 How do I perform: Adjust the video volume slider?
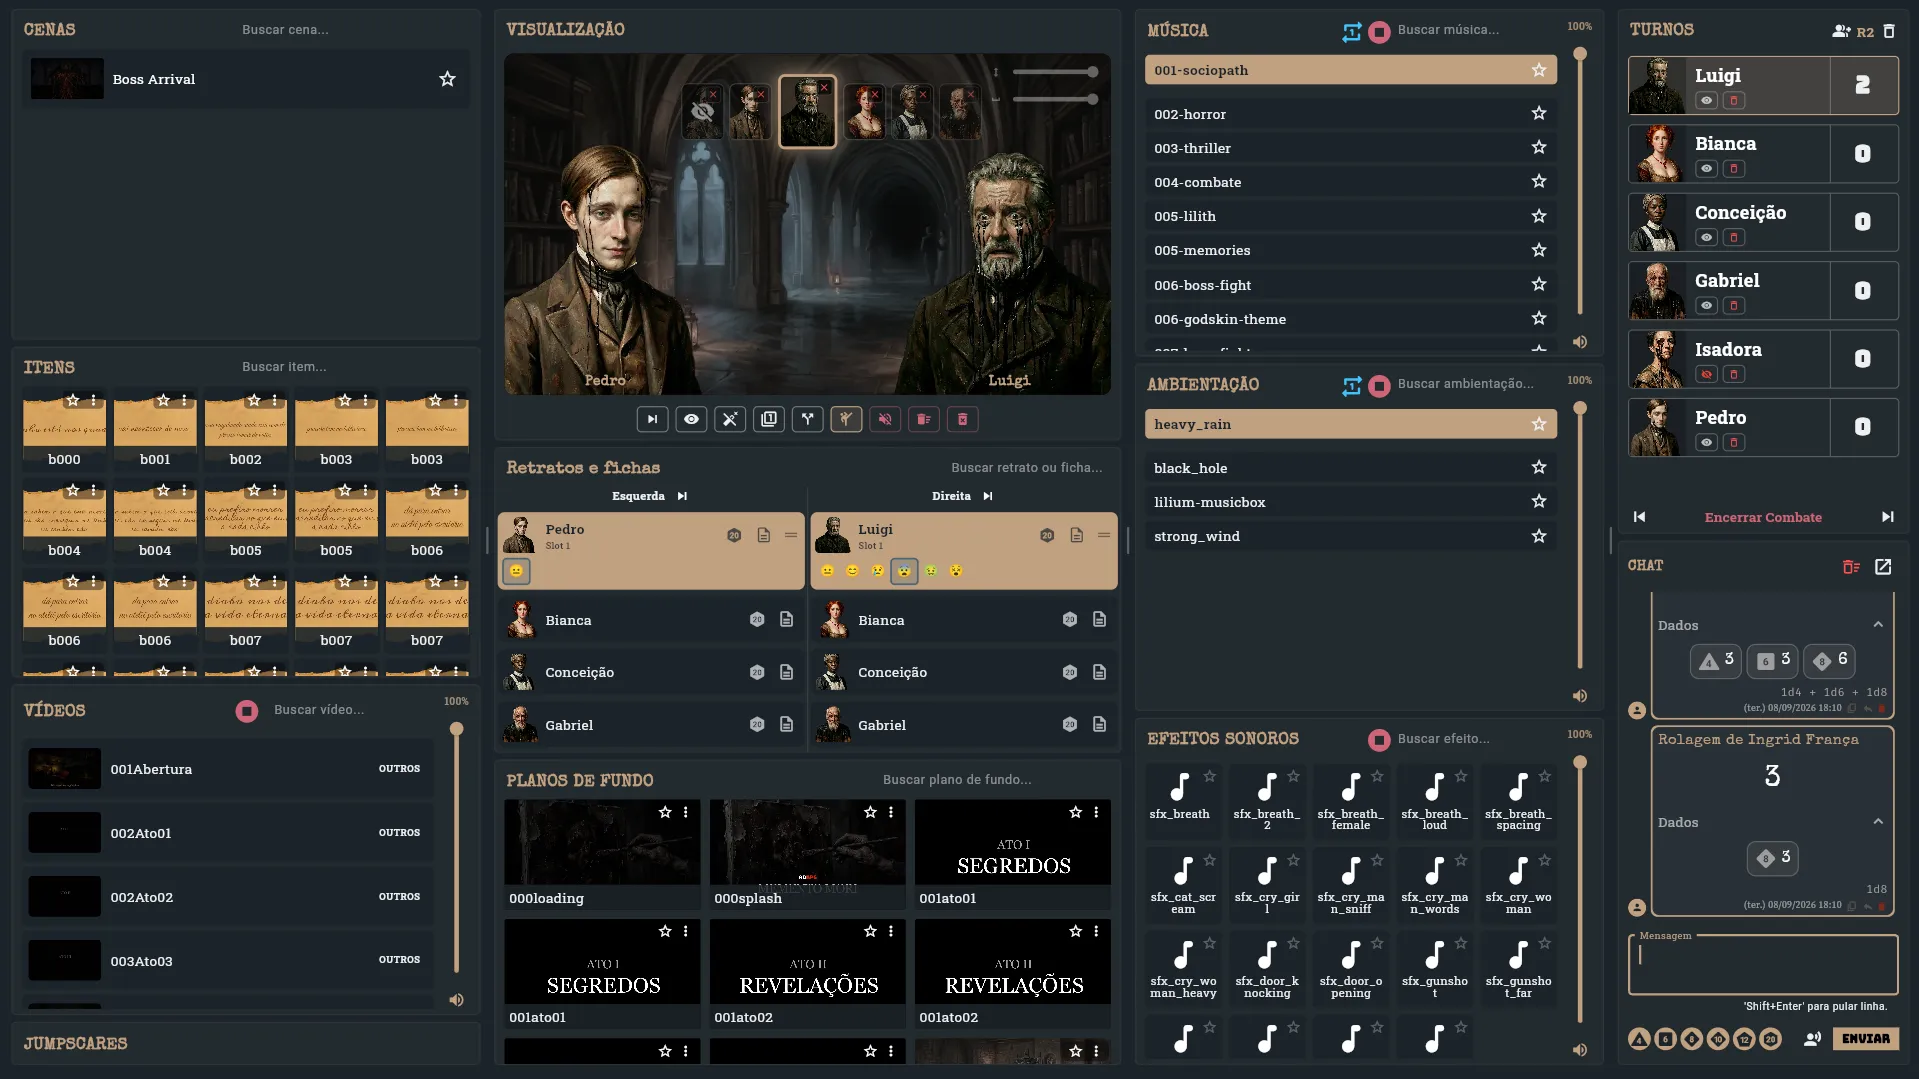click(456, 850)
